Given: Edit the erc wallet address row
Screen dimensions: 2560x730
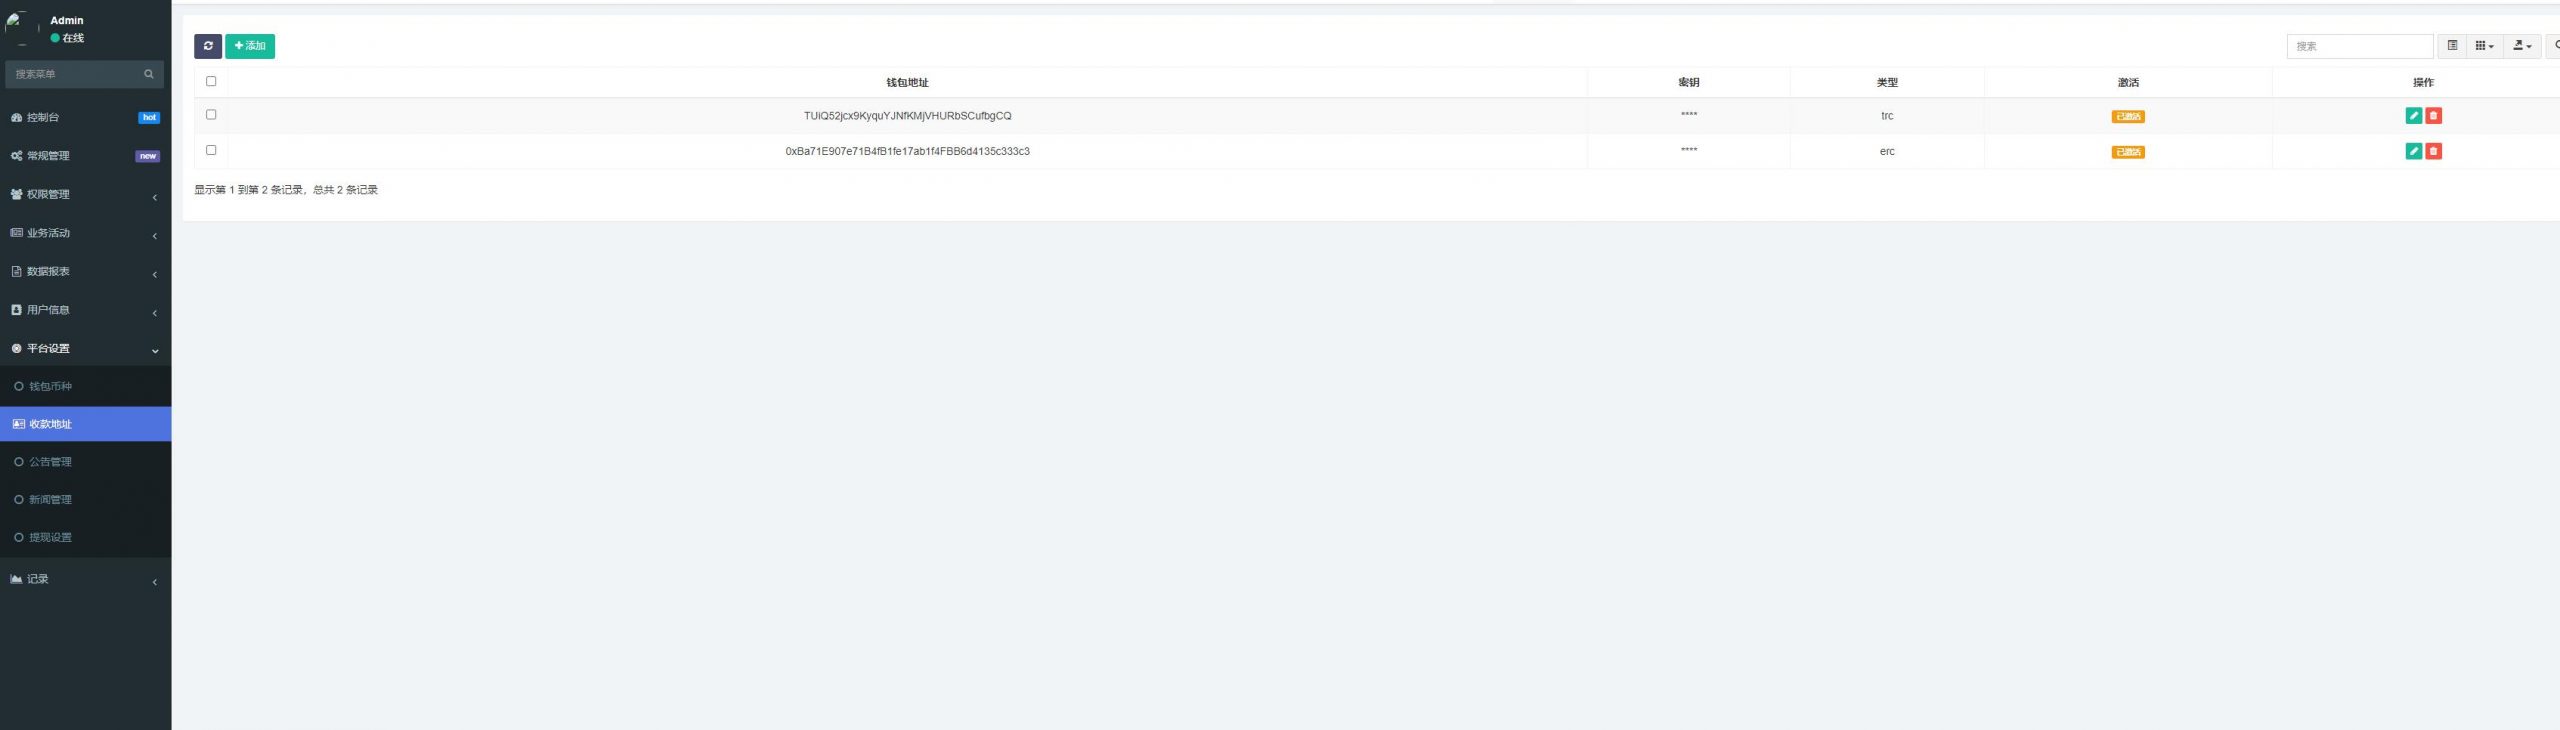Looking at the screenshot, I should coord(2412,151).
